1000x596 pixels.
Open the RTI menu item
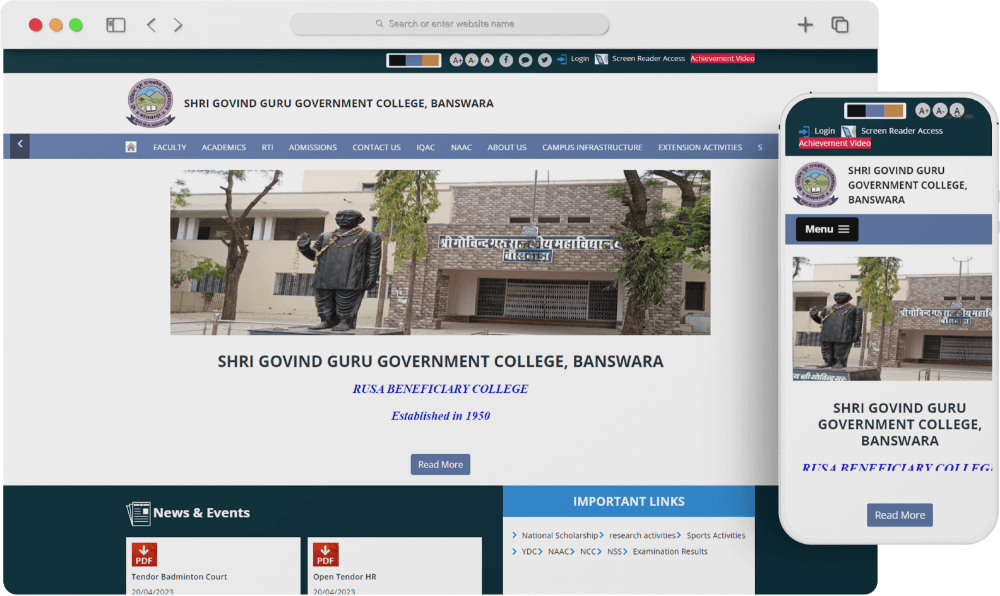click(267, 147)
